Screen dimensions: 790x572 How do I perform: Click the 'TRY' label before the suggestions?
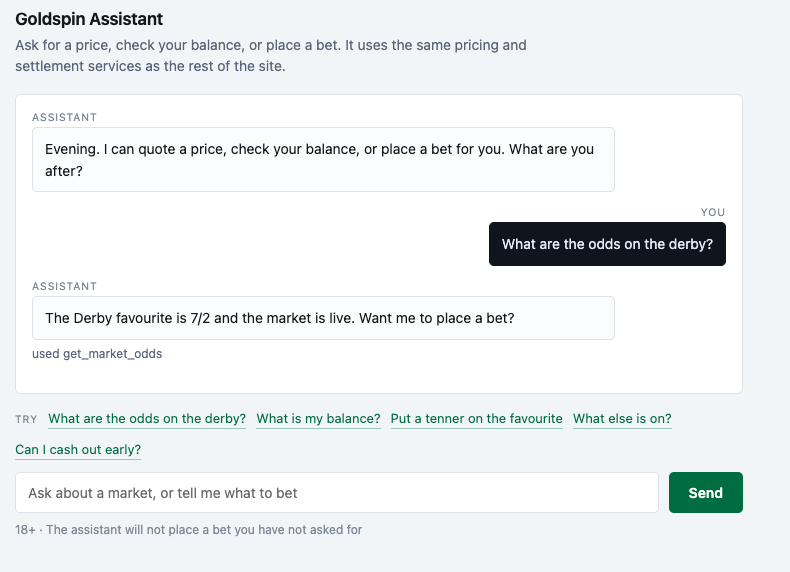tap(26, 419)
